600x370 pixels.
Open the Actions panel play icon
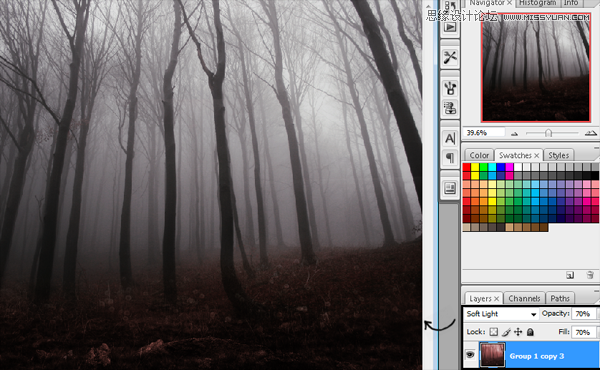coord(450,27)
